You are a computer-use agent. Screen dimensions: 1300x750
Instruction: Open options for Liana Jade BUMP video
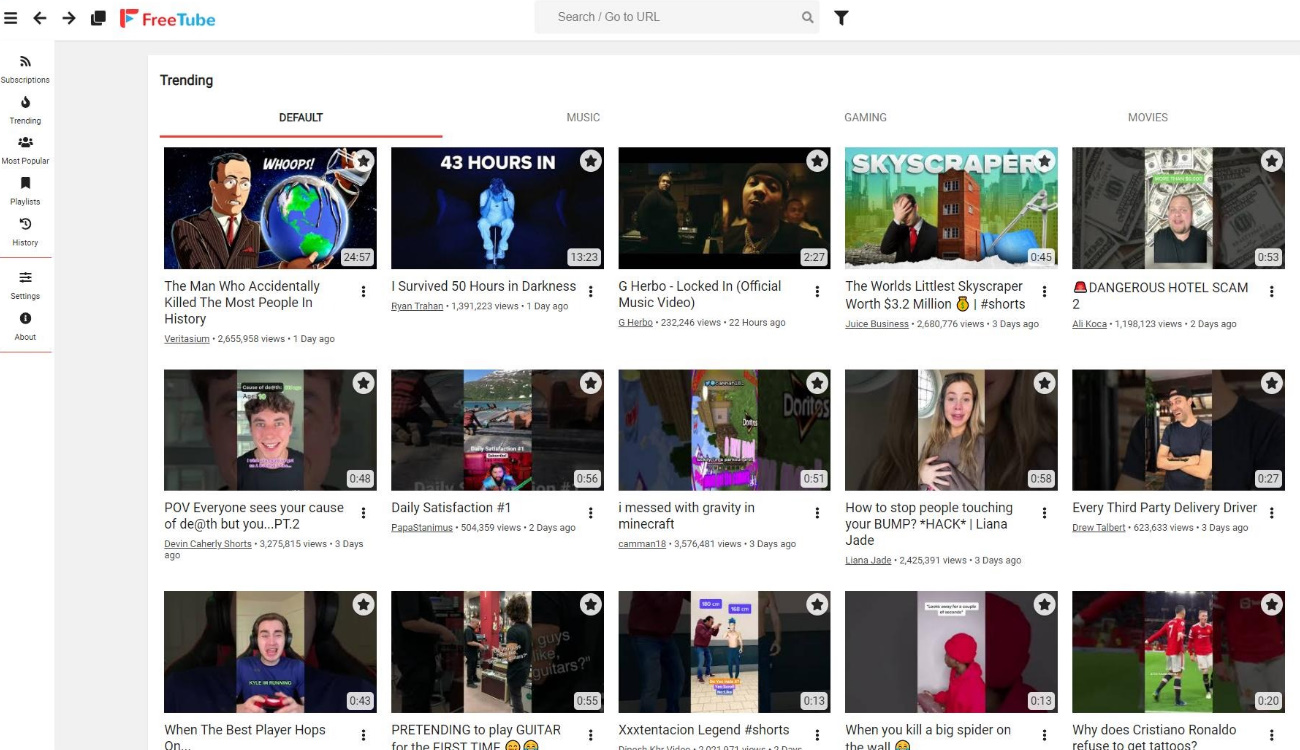[x=1045, y=513]
